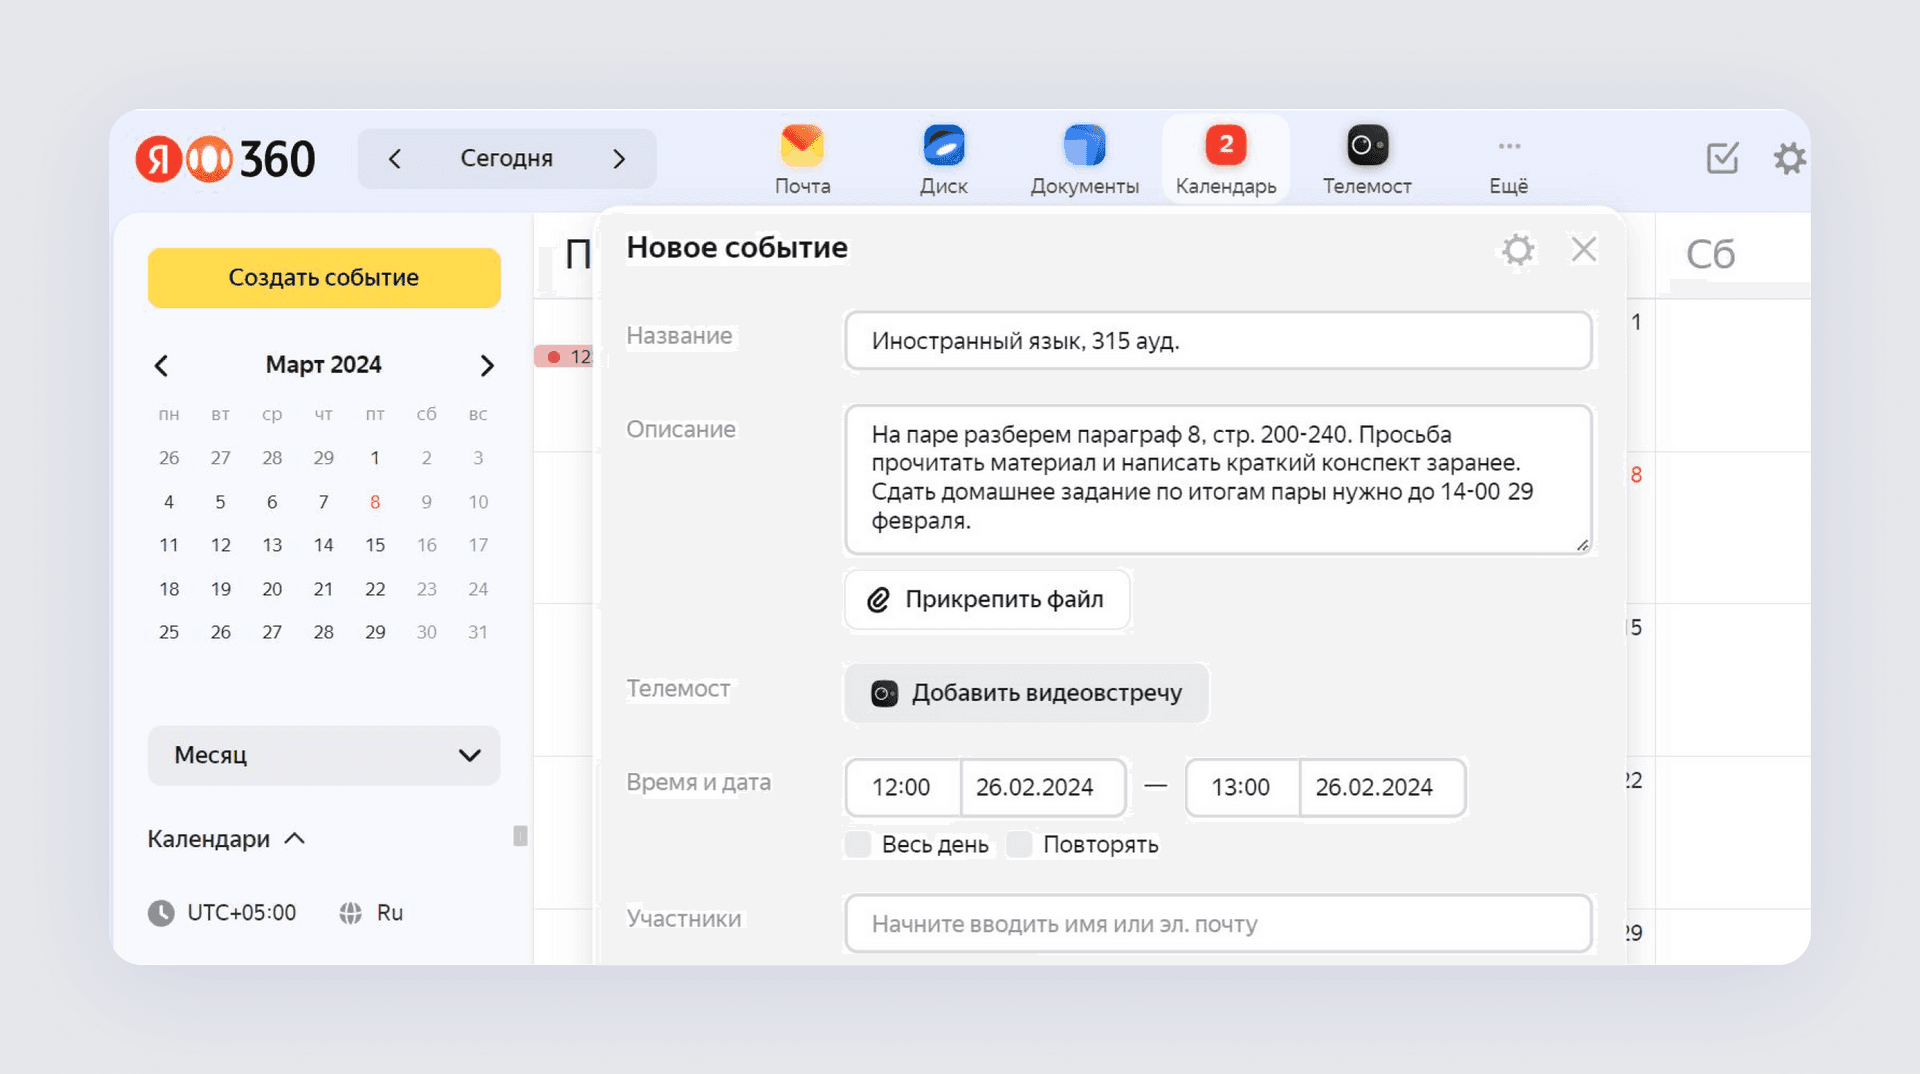Open the Календарь app icon

(x=1226, y=160)
